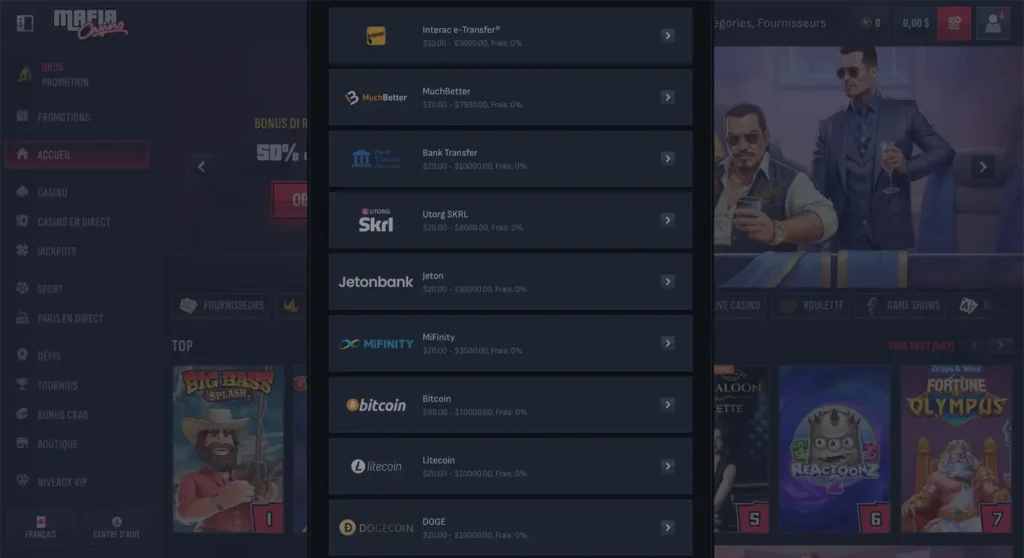Go to Accueil in sidebar
1024x558 pixels.
pos(77,155)
